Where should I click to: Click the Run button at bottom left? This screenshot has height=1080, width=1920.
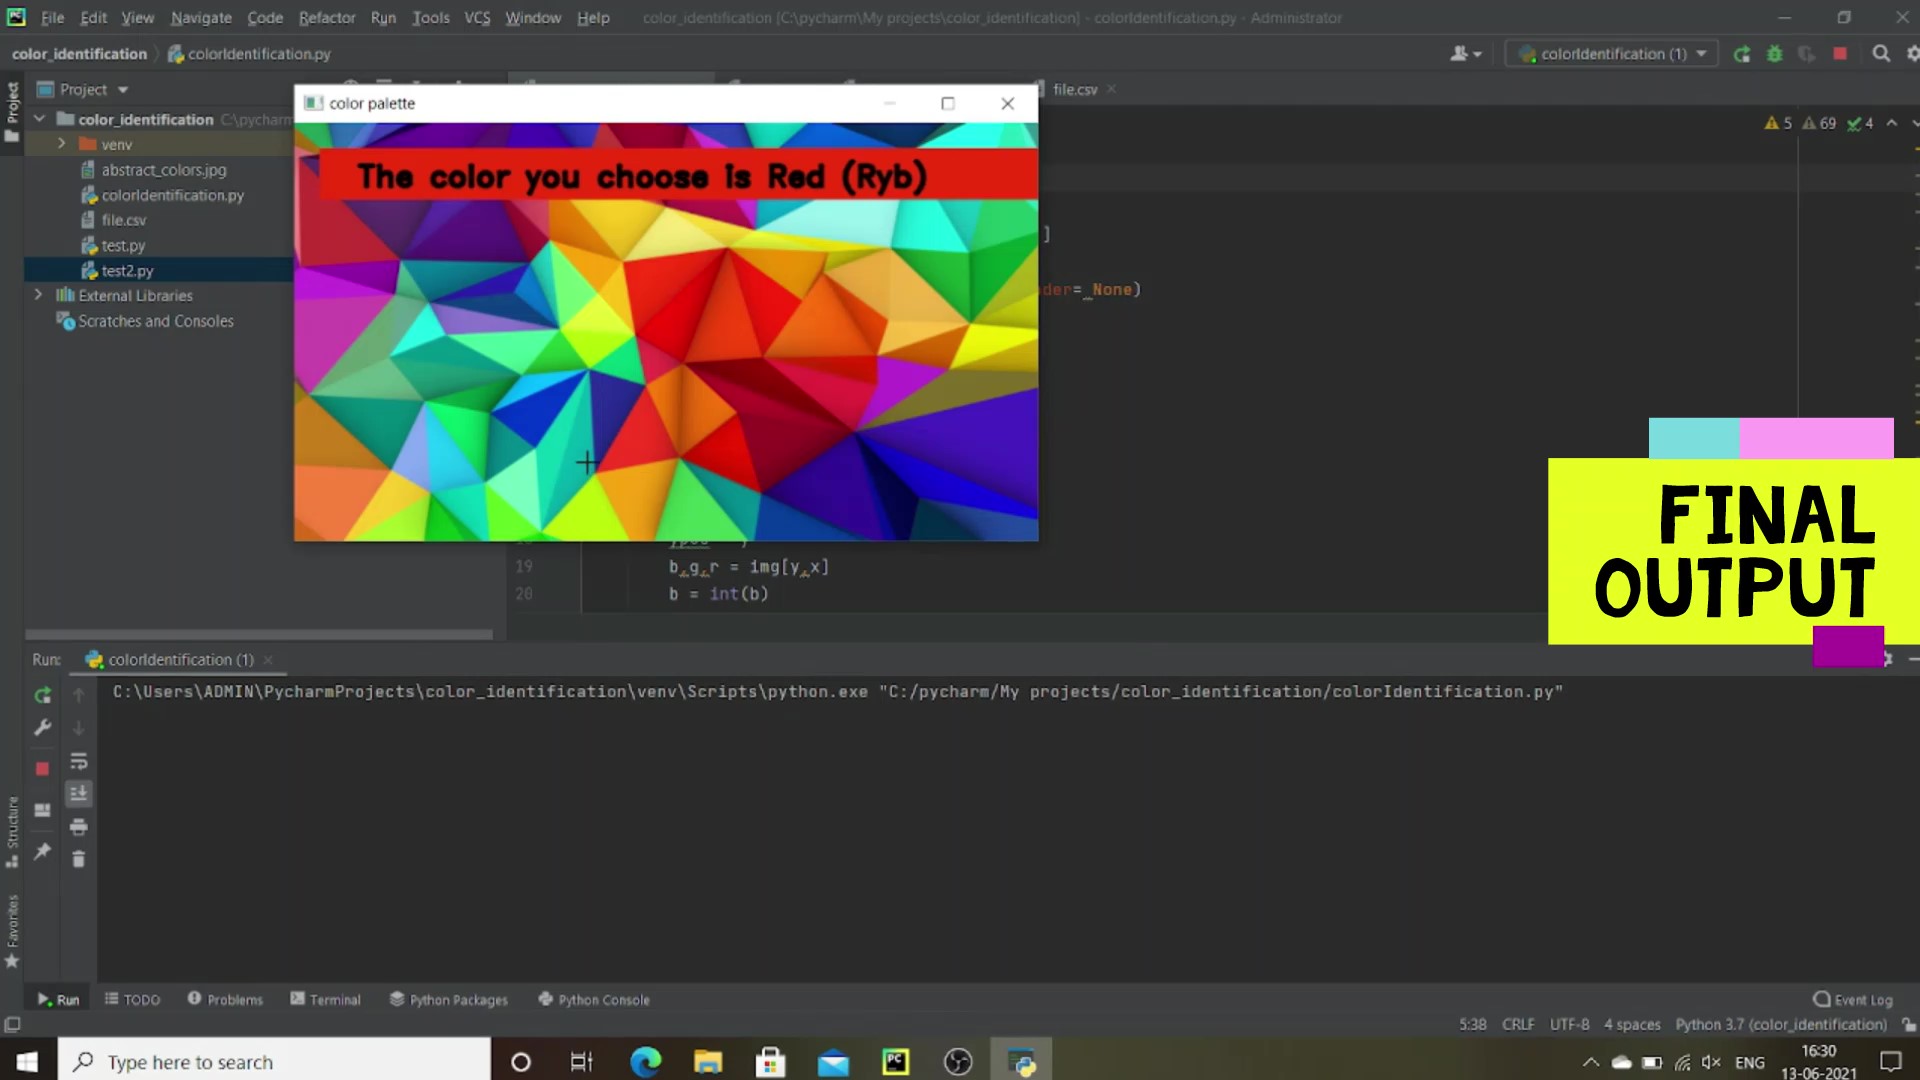pyautogui.click(x=58, y=999)
